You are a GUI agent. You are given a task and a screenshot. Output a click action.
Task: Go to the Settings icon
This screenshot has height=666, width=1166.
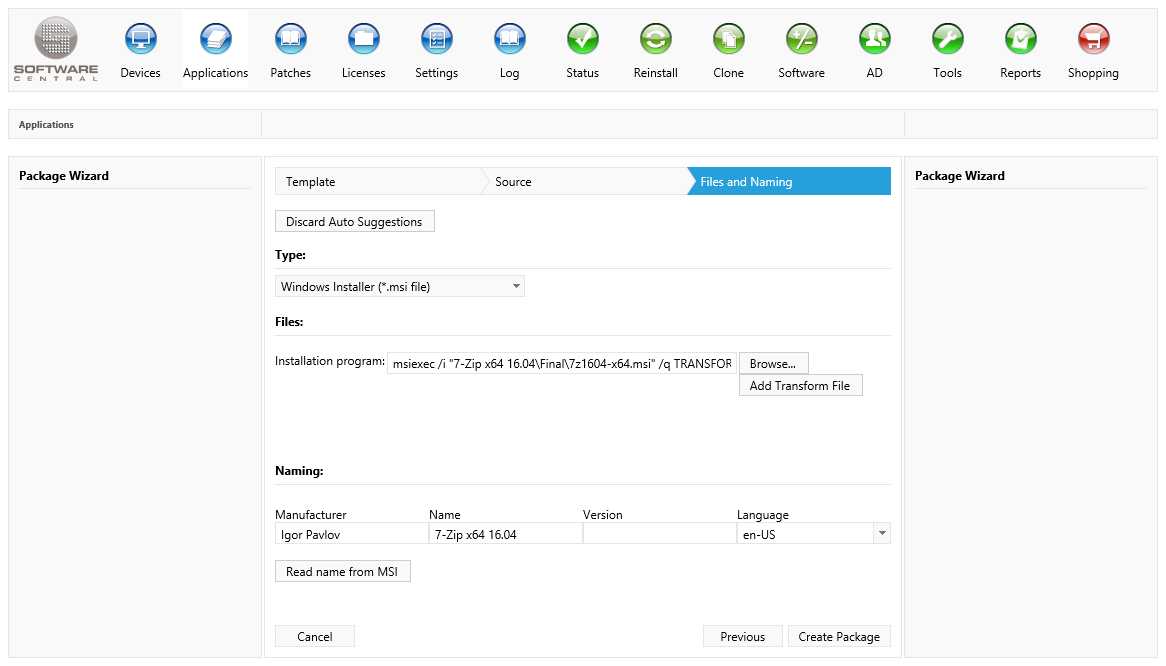tap(436, 40)
